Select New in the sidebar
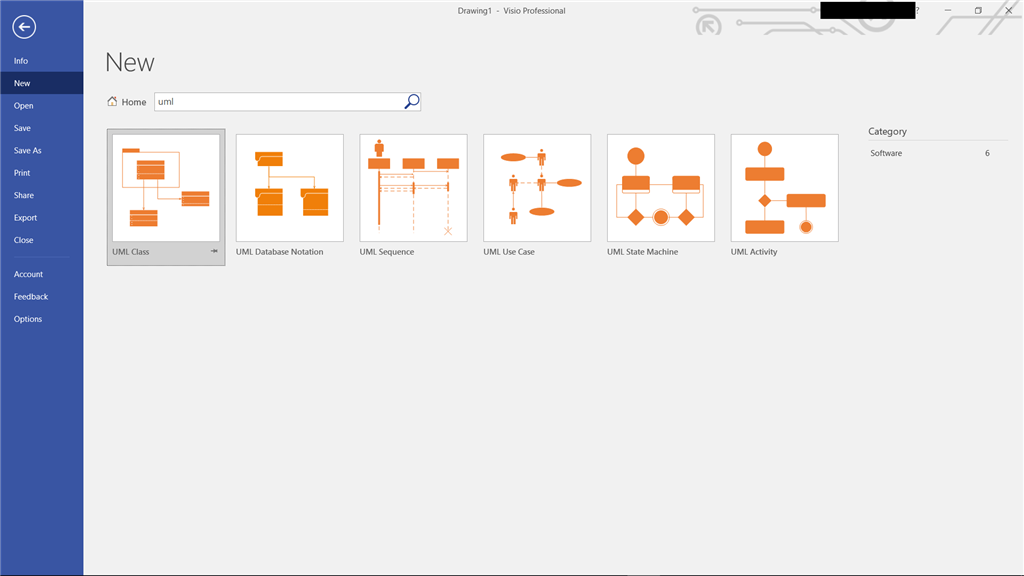The image size is (1024, 576). point(42,83)
